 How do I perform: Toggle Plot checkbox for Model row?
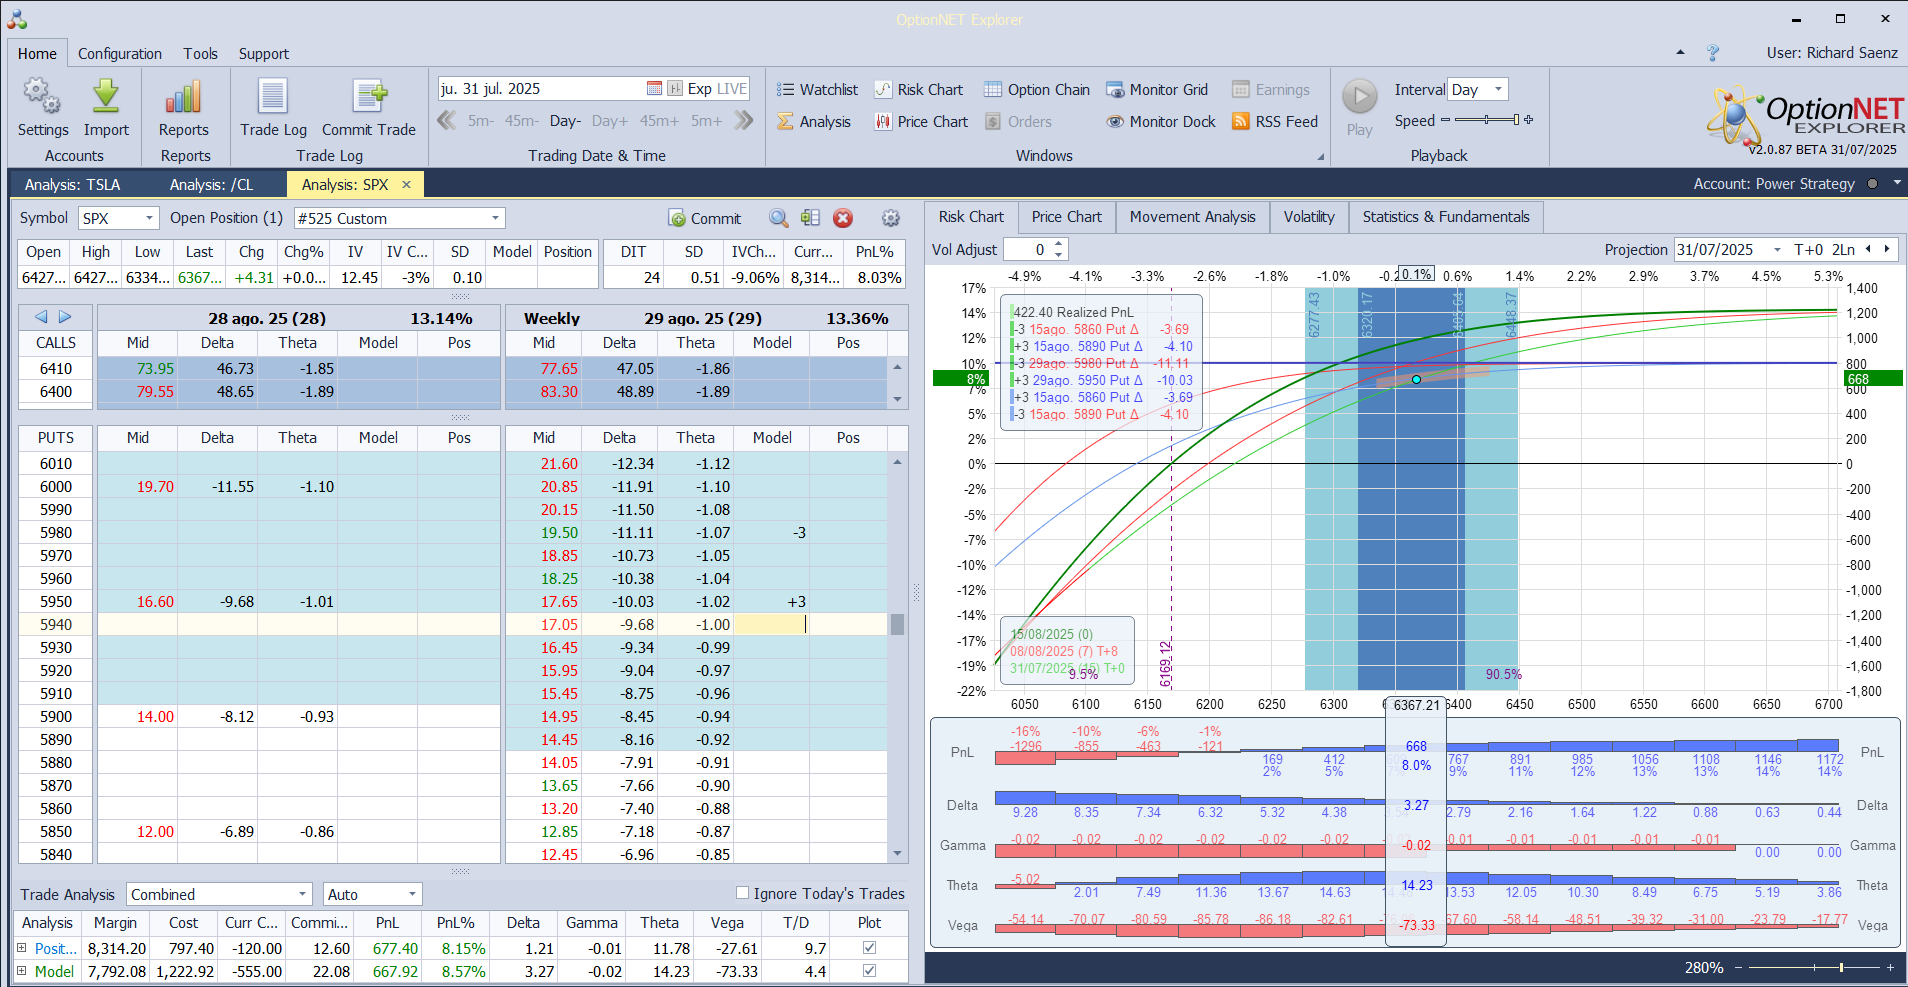pos(869,970)
